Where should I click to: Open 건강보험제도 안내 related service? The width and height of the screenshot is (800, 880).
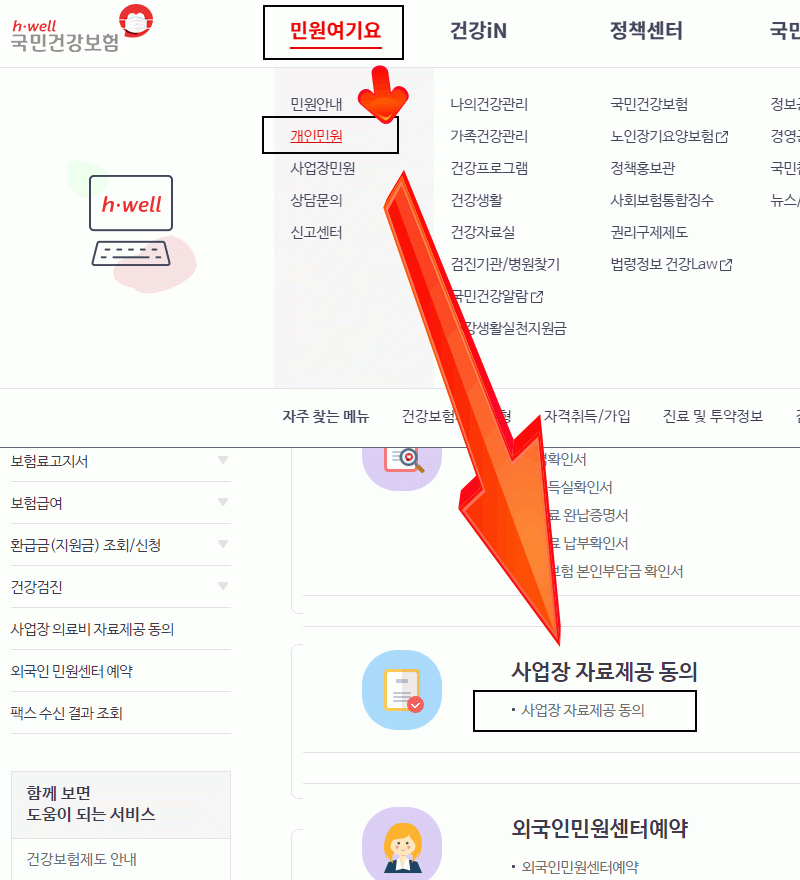(82, 859)
